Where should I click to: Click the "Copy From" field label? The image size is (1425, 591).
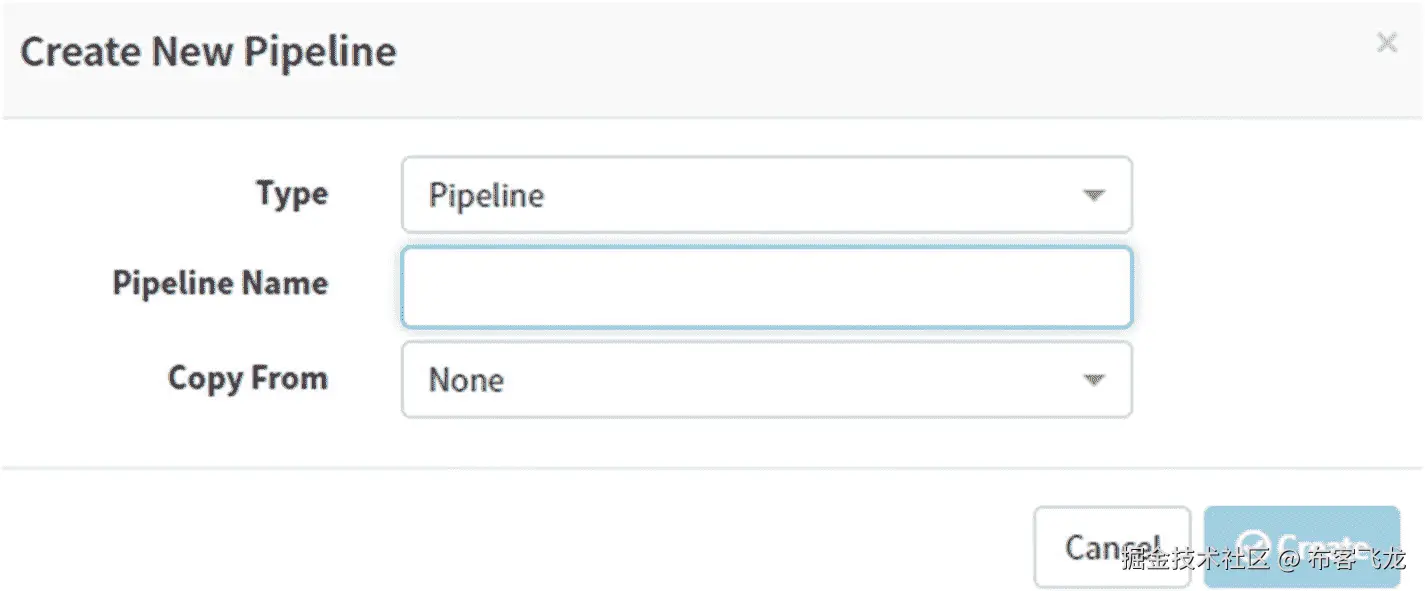click(247, 378)
